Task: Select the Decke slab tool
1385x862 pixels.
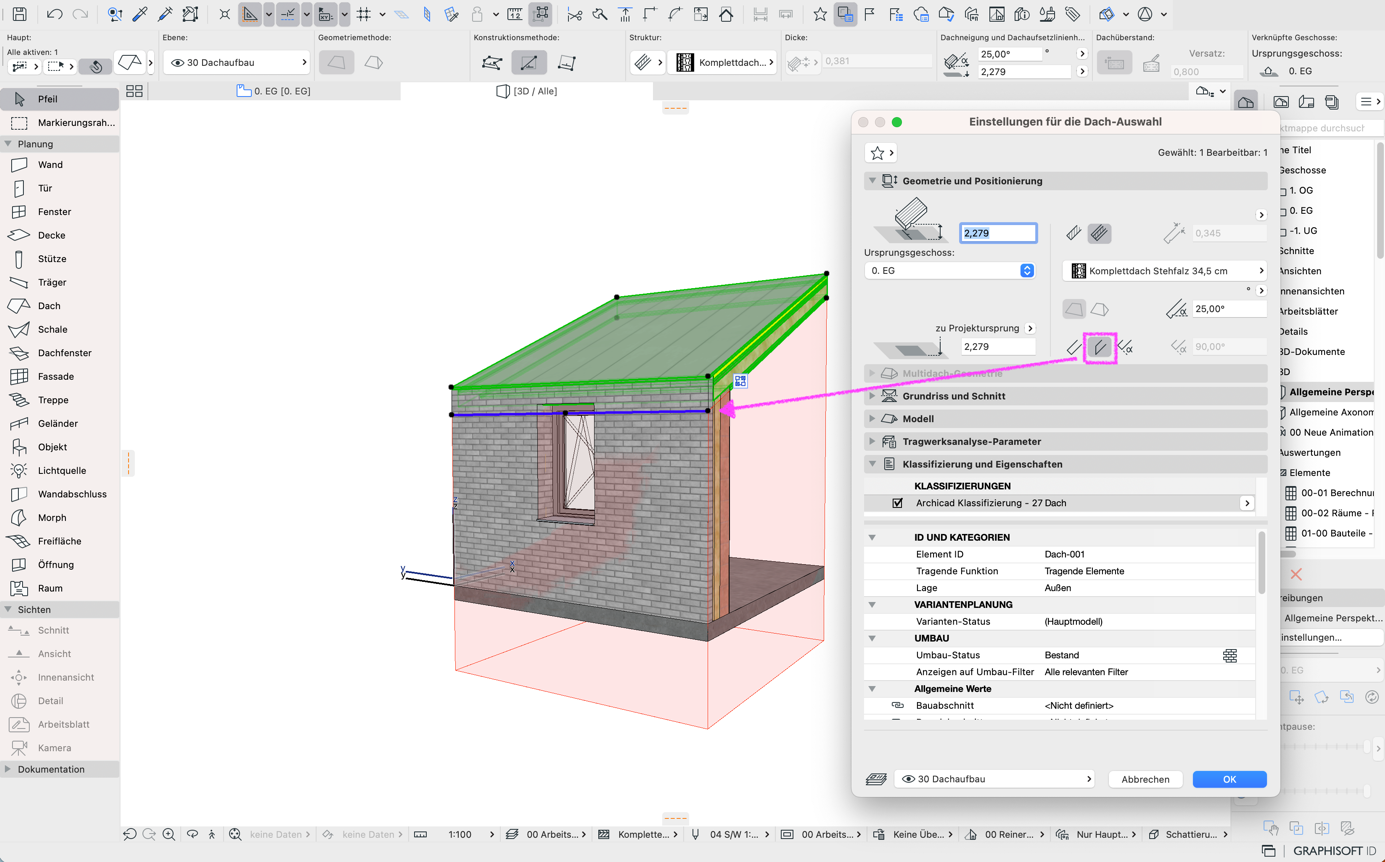Action: pyautogui.click(x=60, y=235)
